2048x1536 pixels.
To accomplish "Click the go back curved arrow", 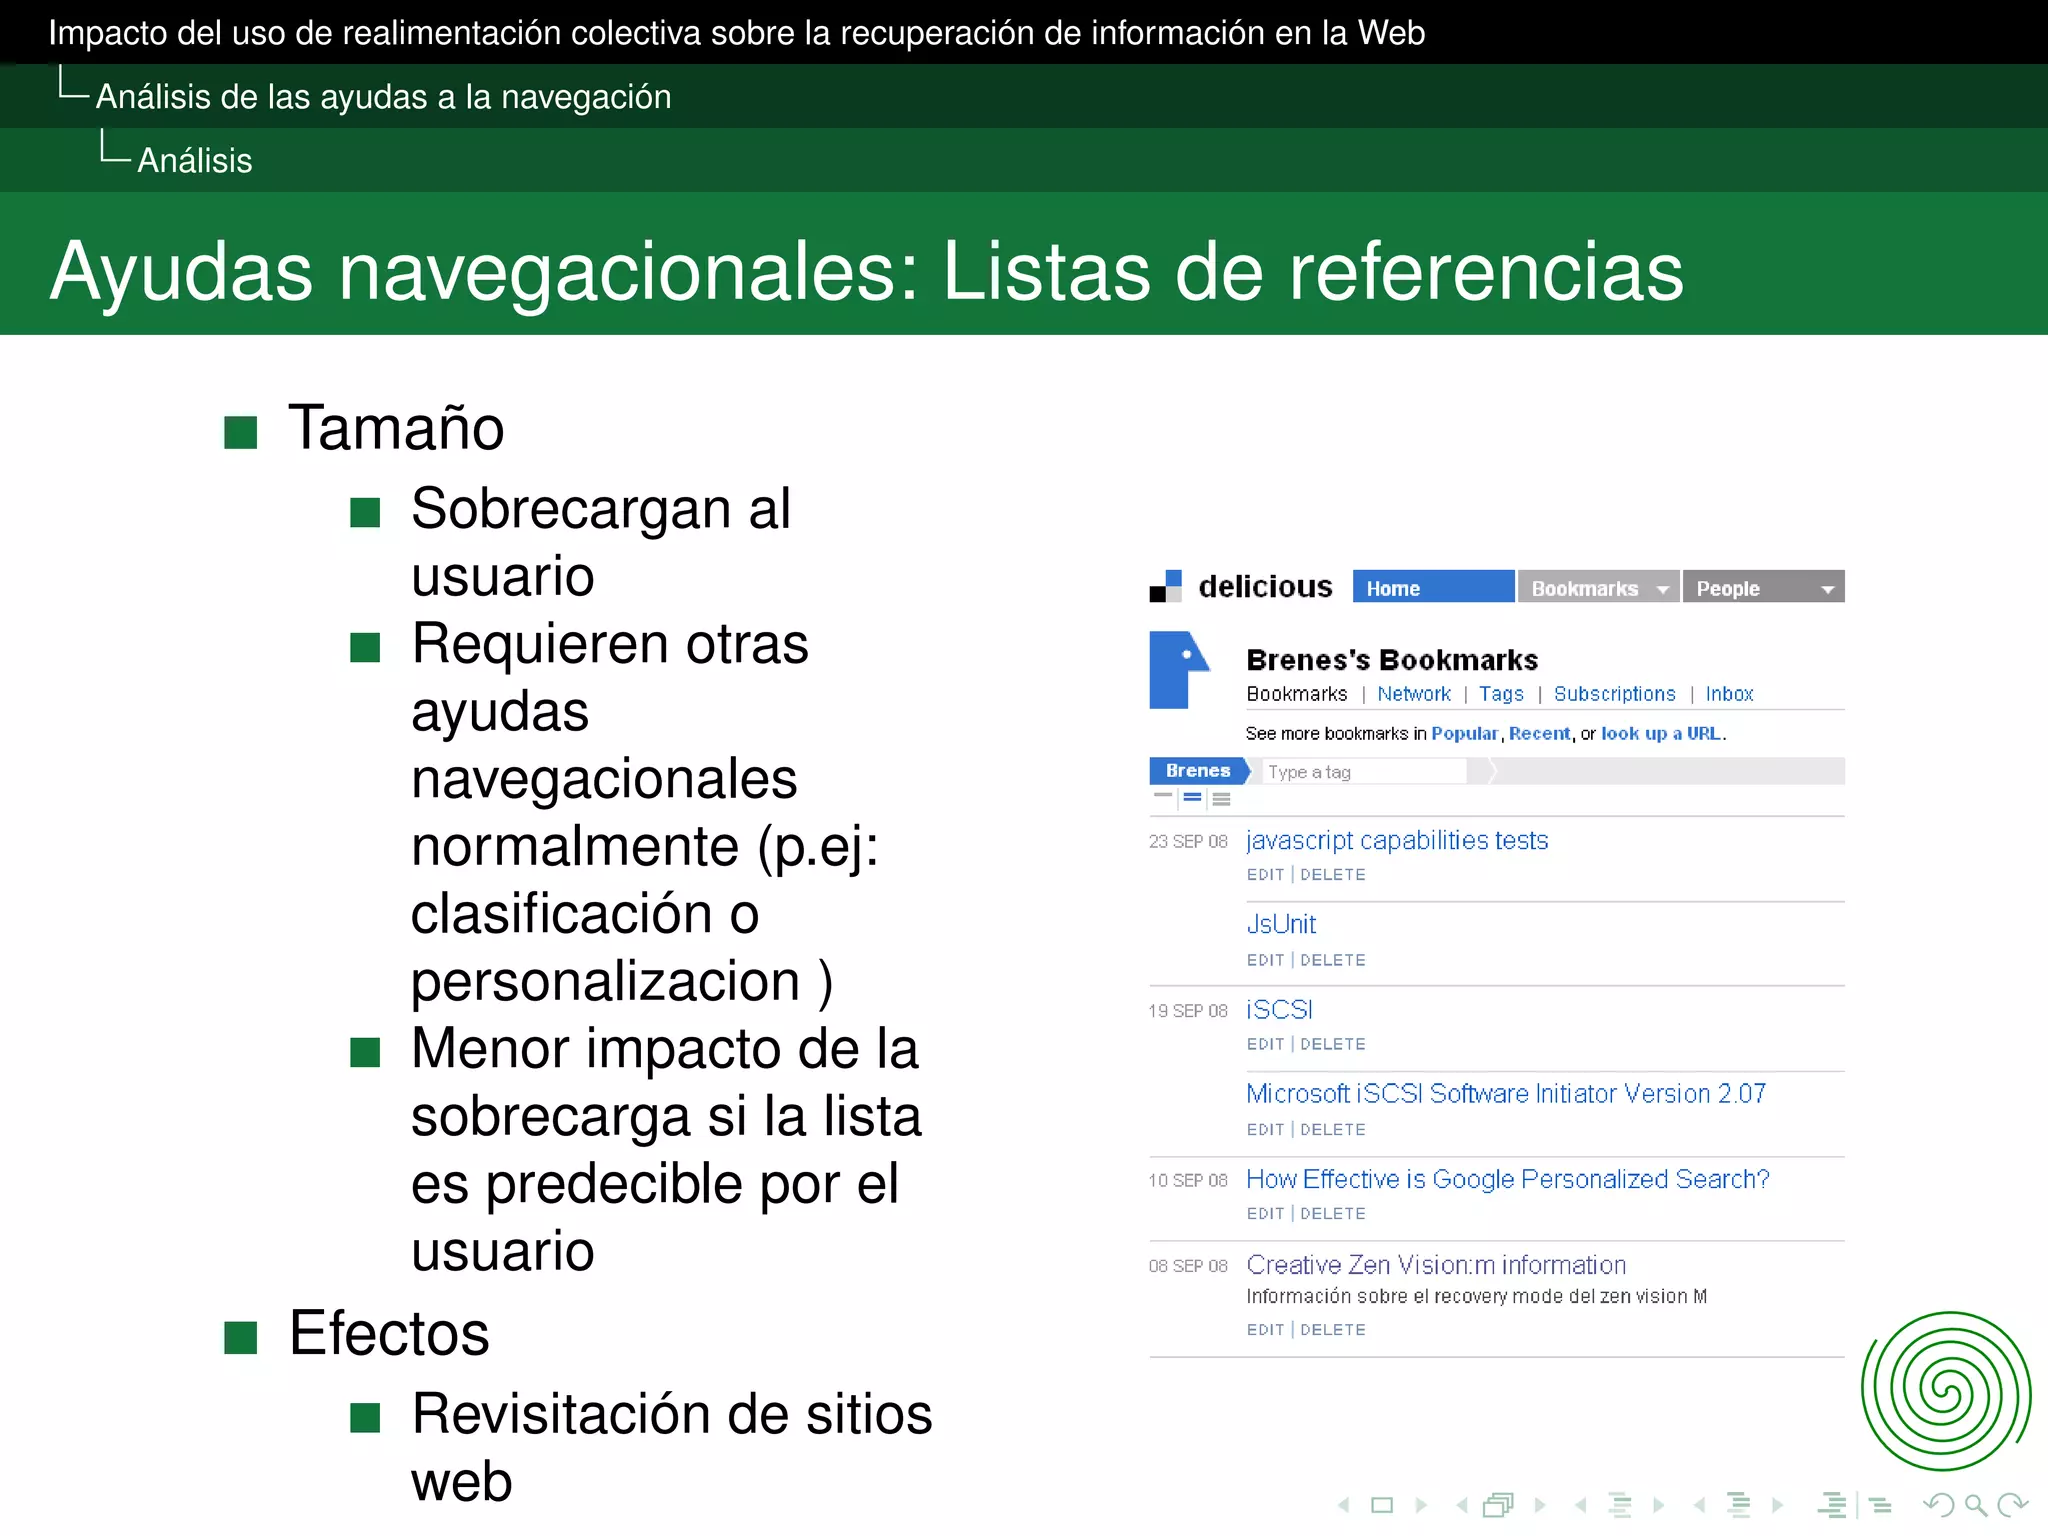I will [x=1939, y=1505].
